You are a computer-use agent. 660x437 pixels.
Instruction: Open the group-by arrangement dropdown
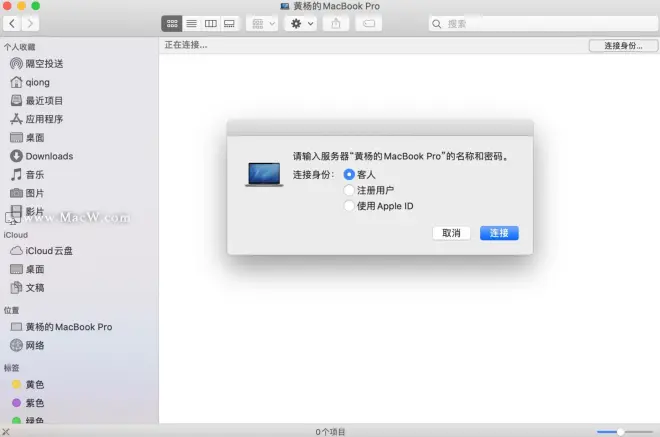click(x=262, y=24)
